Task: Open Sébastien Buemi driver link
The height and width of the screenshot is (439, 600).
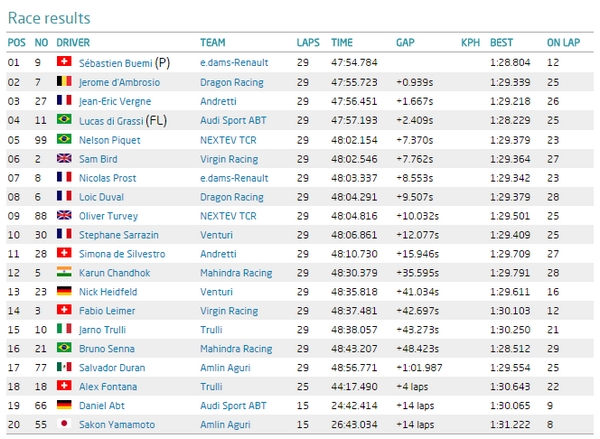Action: [116, 63]
